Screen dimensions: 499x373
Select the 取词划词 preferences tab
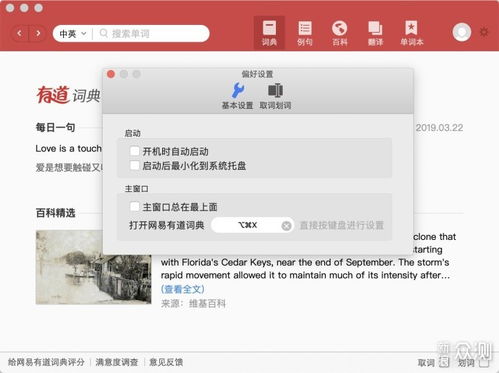(275, 96)
